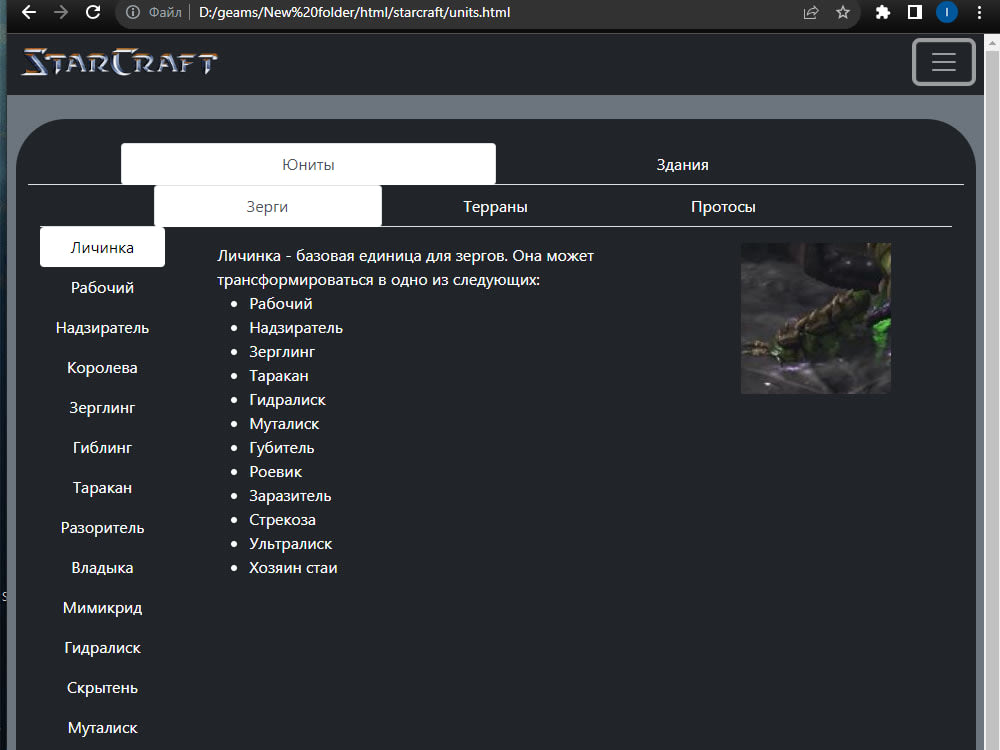Click the StarCraft logo
1000x750 pixels.
119,62
